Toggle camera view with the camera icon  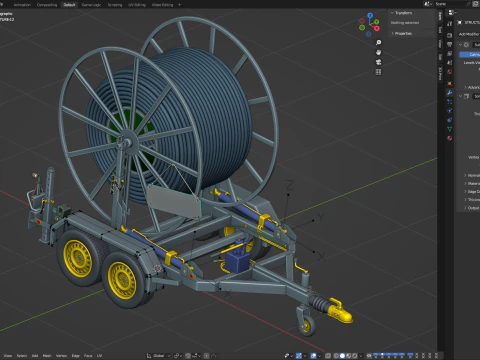pyautogui.click(x=378, y=62)
